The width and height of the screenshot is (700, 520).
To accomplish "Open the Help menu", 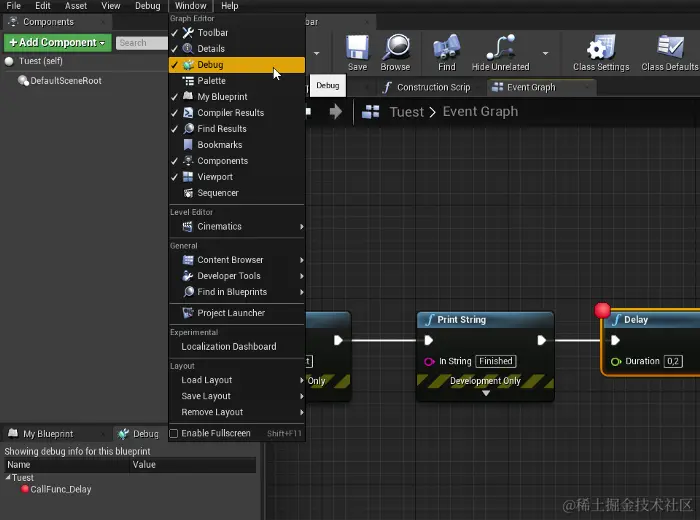I will tap(229, 6).
